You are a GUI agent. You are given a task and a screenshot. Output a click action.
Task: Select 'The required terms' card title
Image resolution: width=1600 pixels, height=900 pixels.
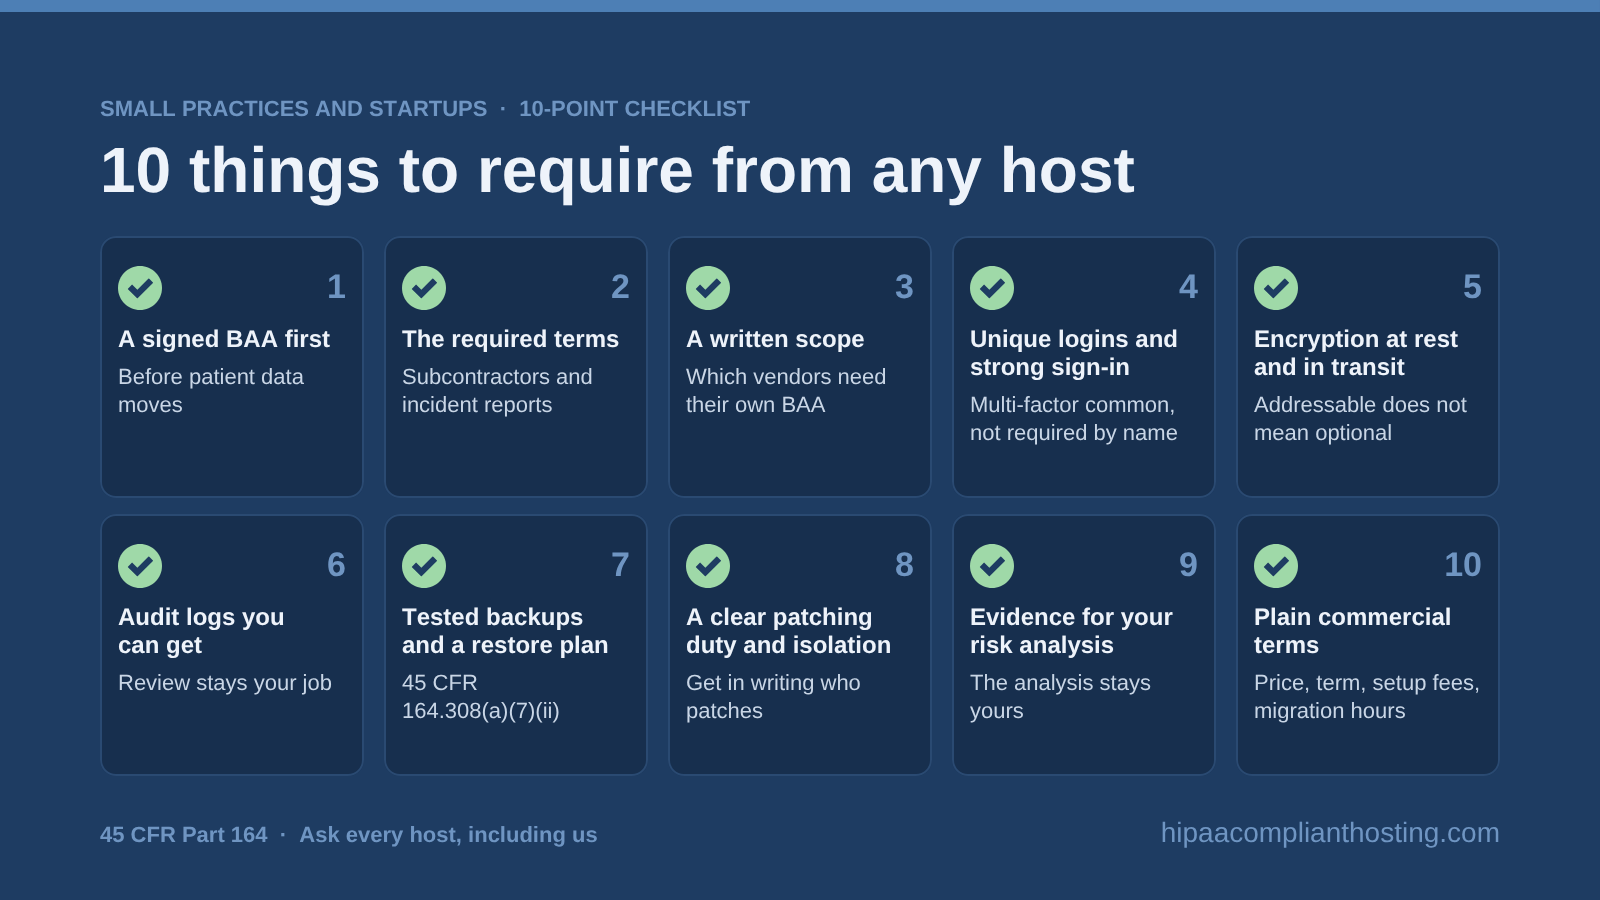[x=510, y=339]
